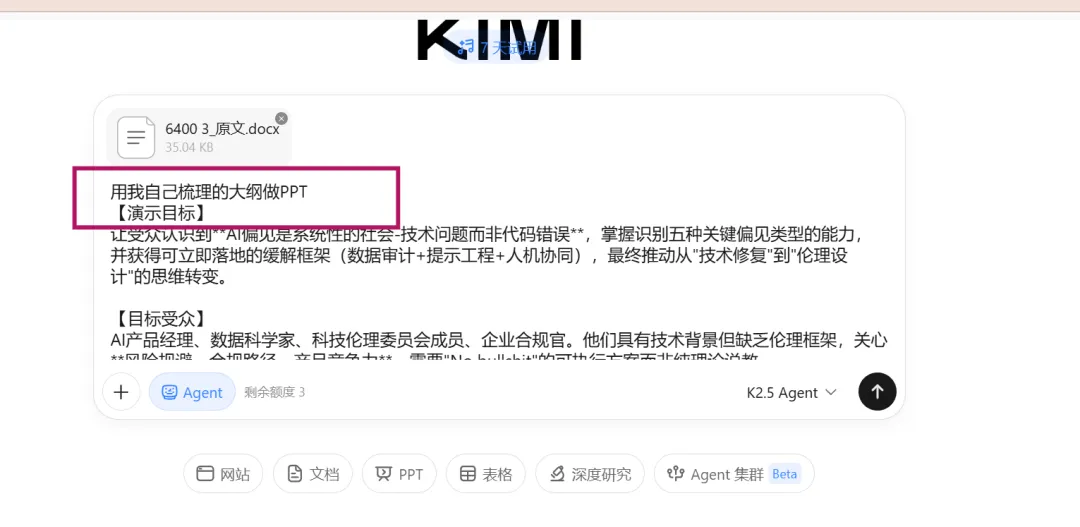1080x527 pixels.
Task: Open the plus attachment button
Action: tap(121, 392)
